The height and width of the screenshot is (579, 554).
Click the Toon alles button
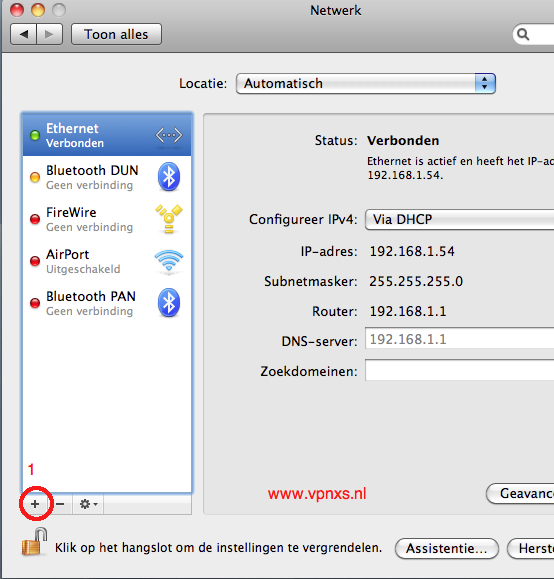click(116, 34)
